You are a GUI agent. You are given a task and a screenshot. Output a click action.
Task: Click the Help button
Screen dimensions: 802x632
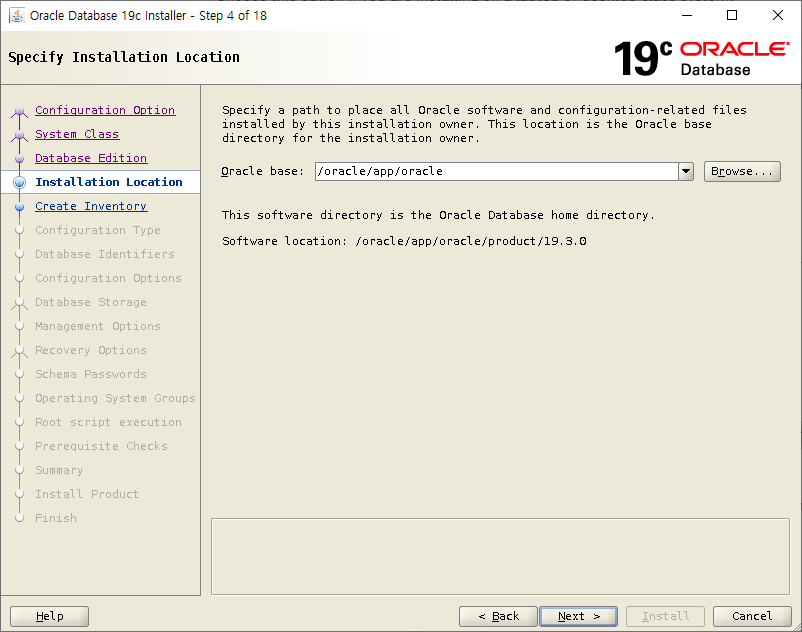coord(50,616)
